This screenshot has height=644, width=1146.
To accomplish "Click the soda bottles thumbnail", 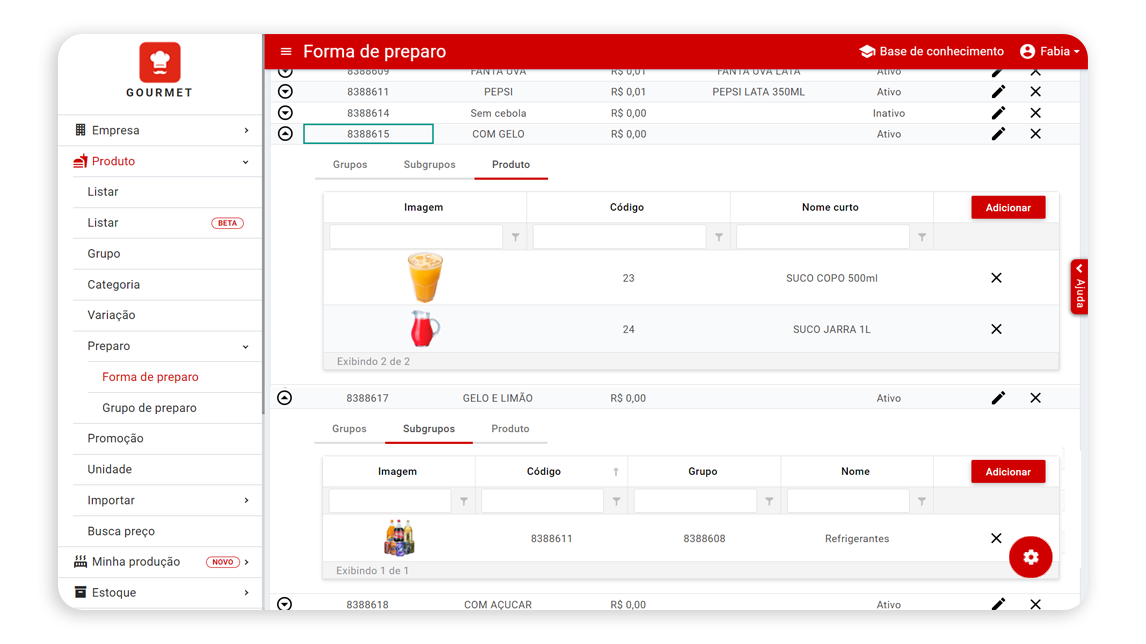I will click(399, 539).
